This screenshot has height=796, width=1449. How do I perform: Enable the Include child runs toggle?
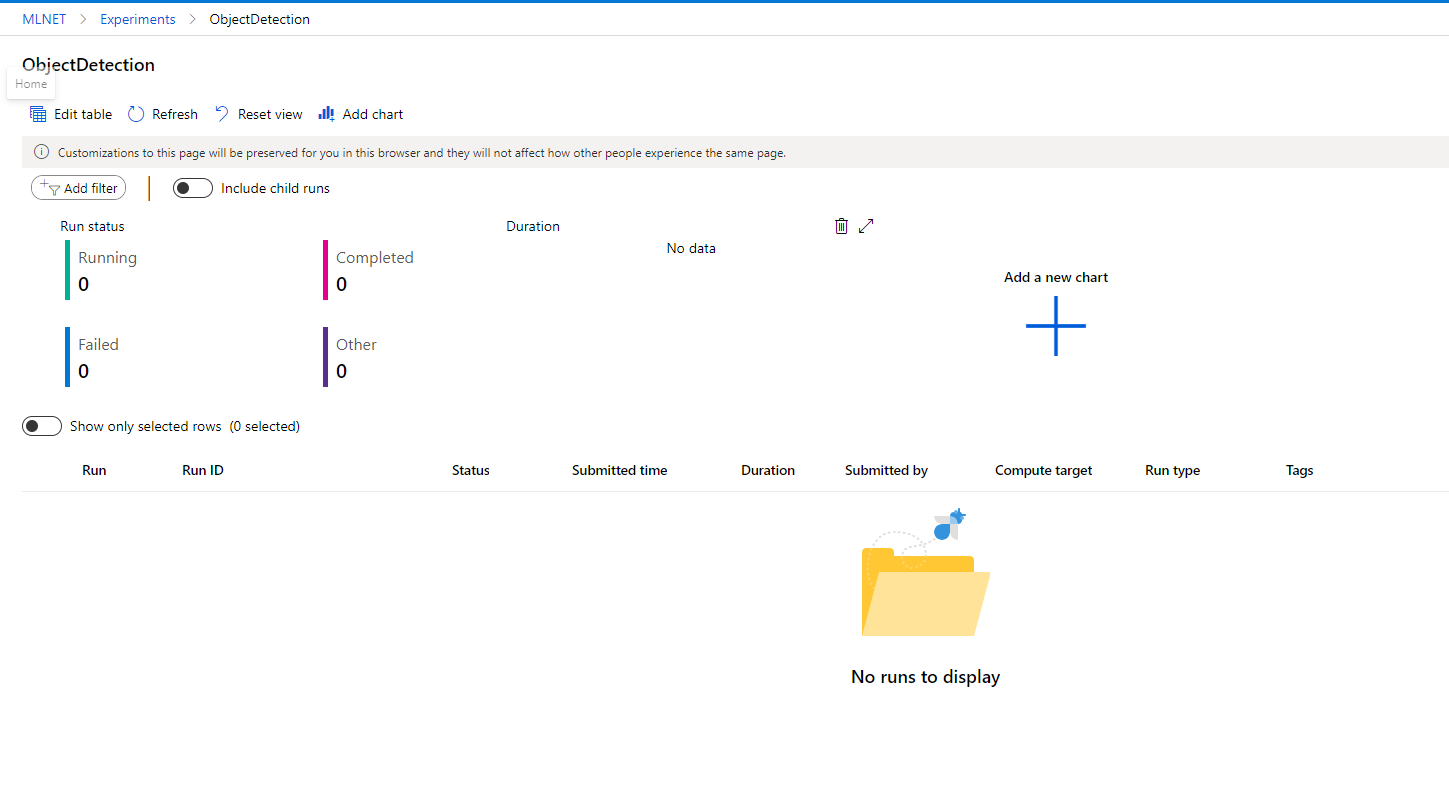click(192, 187)
